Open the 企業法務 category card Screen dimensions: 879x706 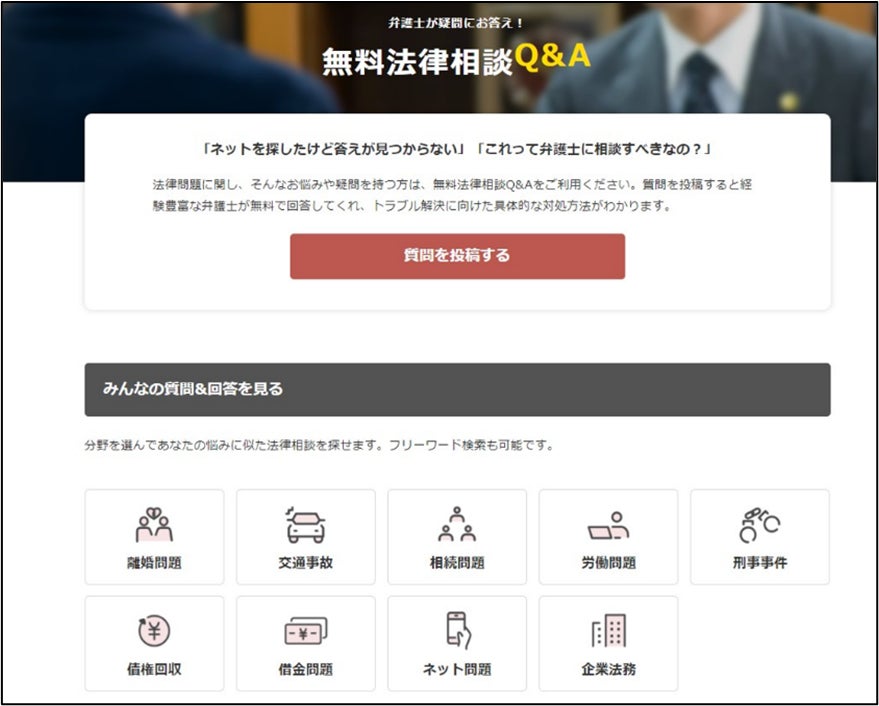coord(608,643)
